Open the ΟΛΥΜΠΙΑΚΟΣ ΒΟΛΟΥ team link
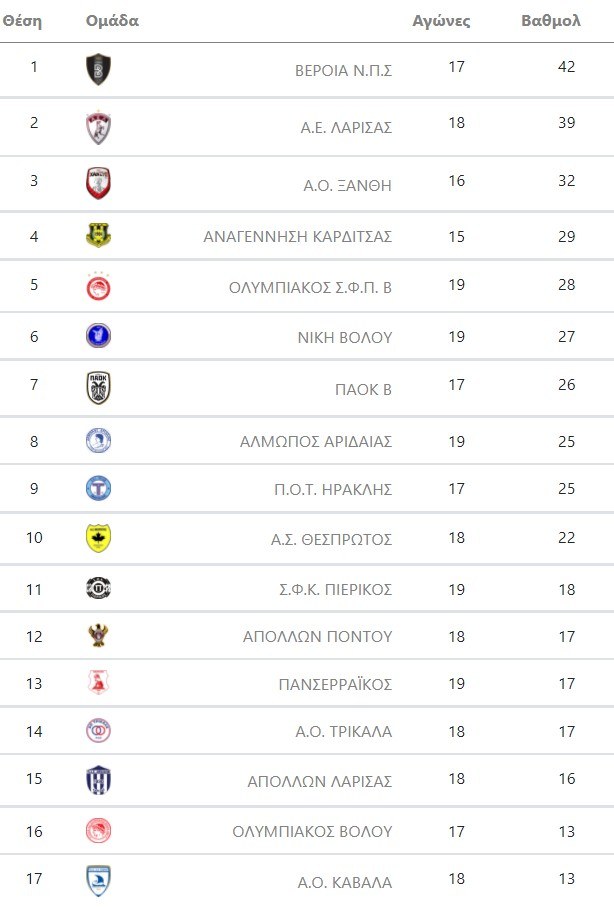The height and width of the screenshot is (907, 614). tap(312, 832)
